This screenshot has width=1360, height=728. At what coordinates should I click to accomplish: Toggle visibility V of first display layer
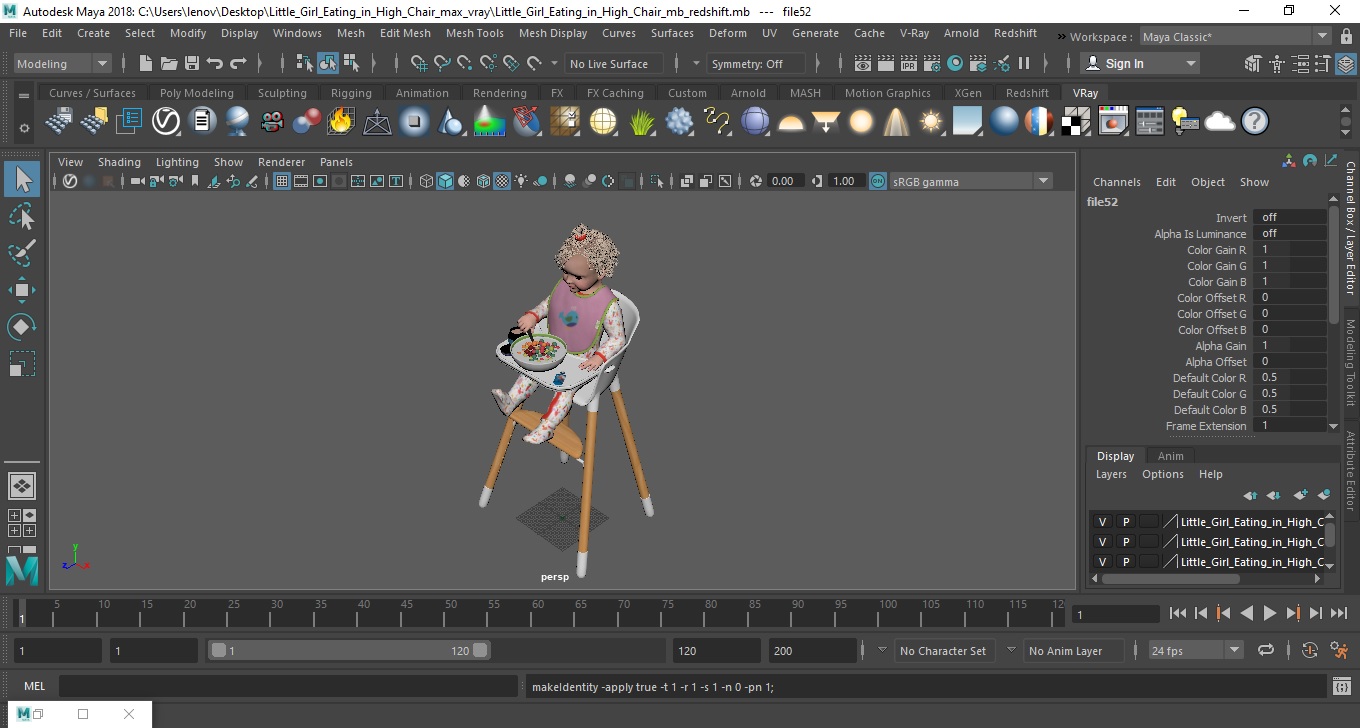1102,522
